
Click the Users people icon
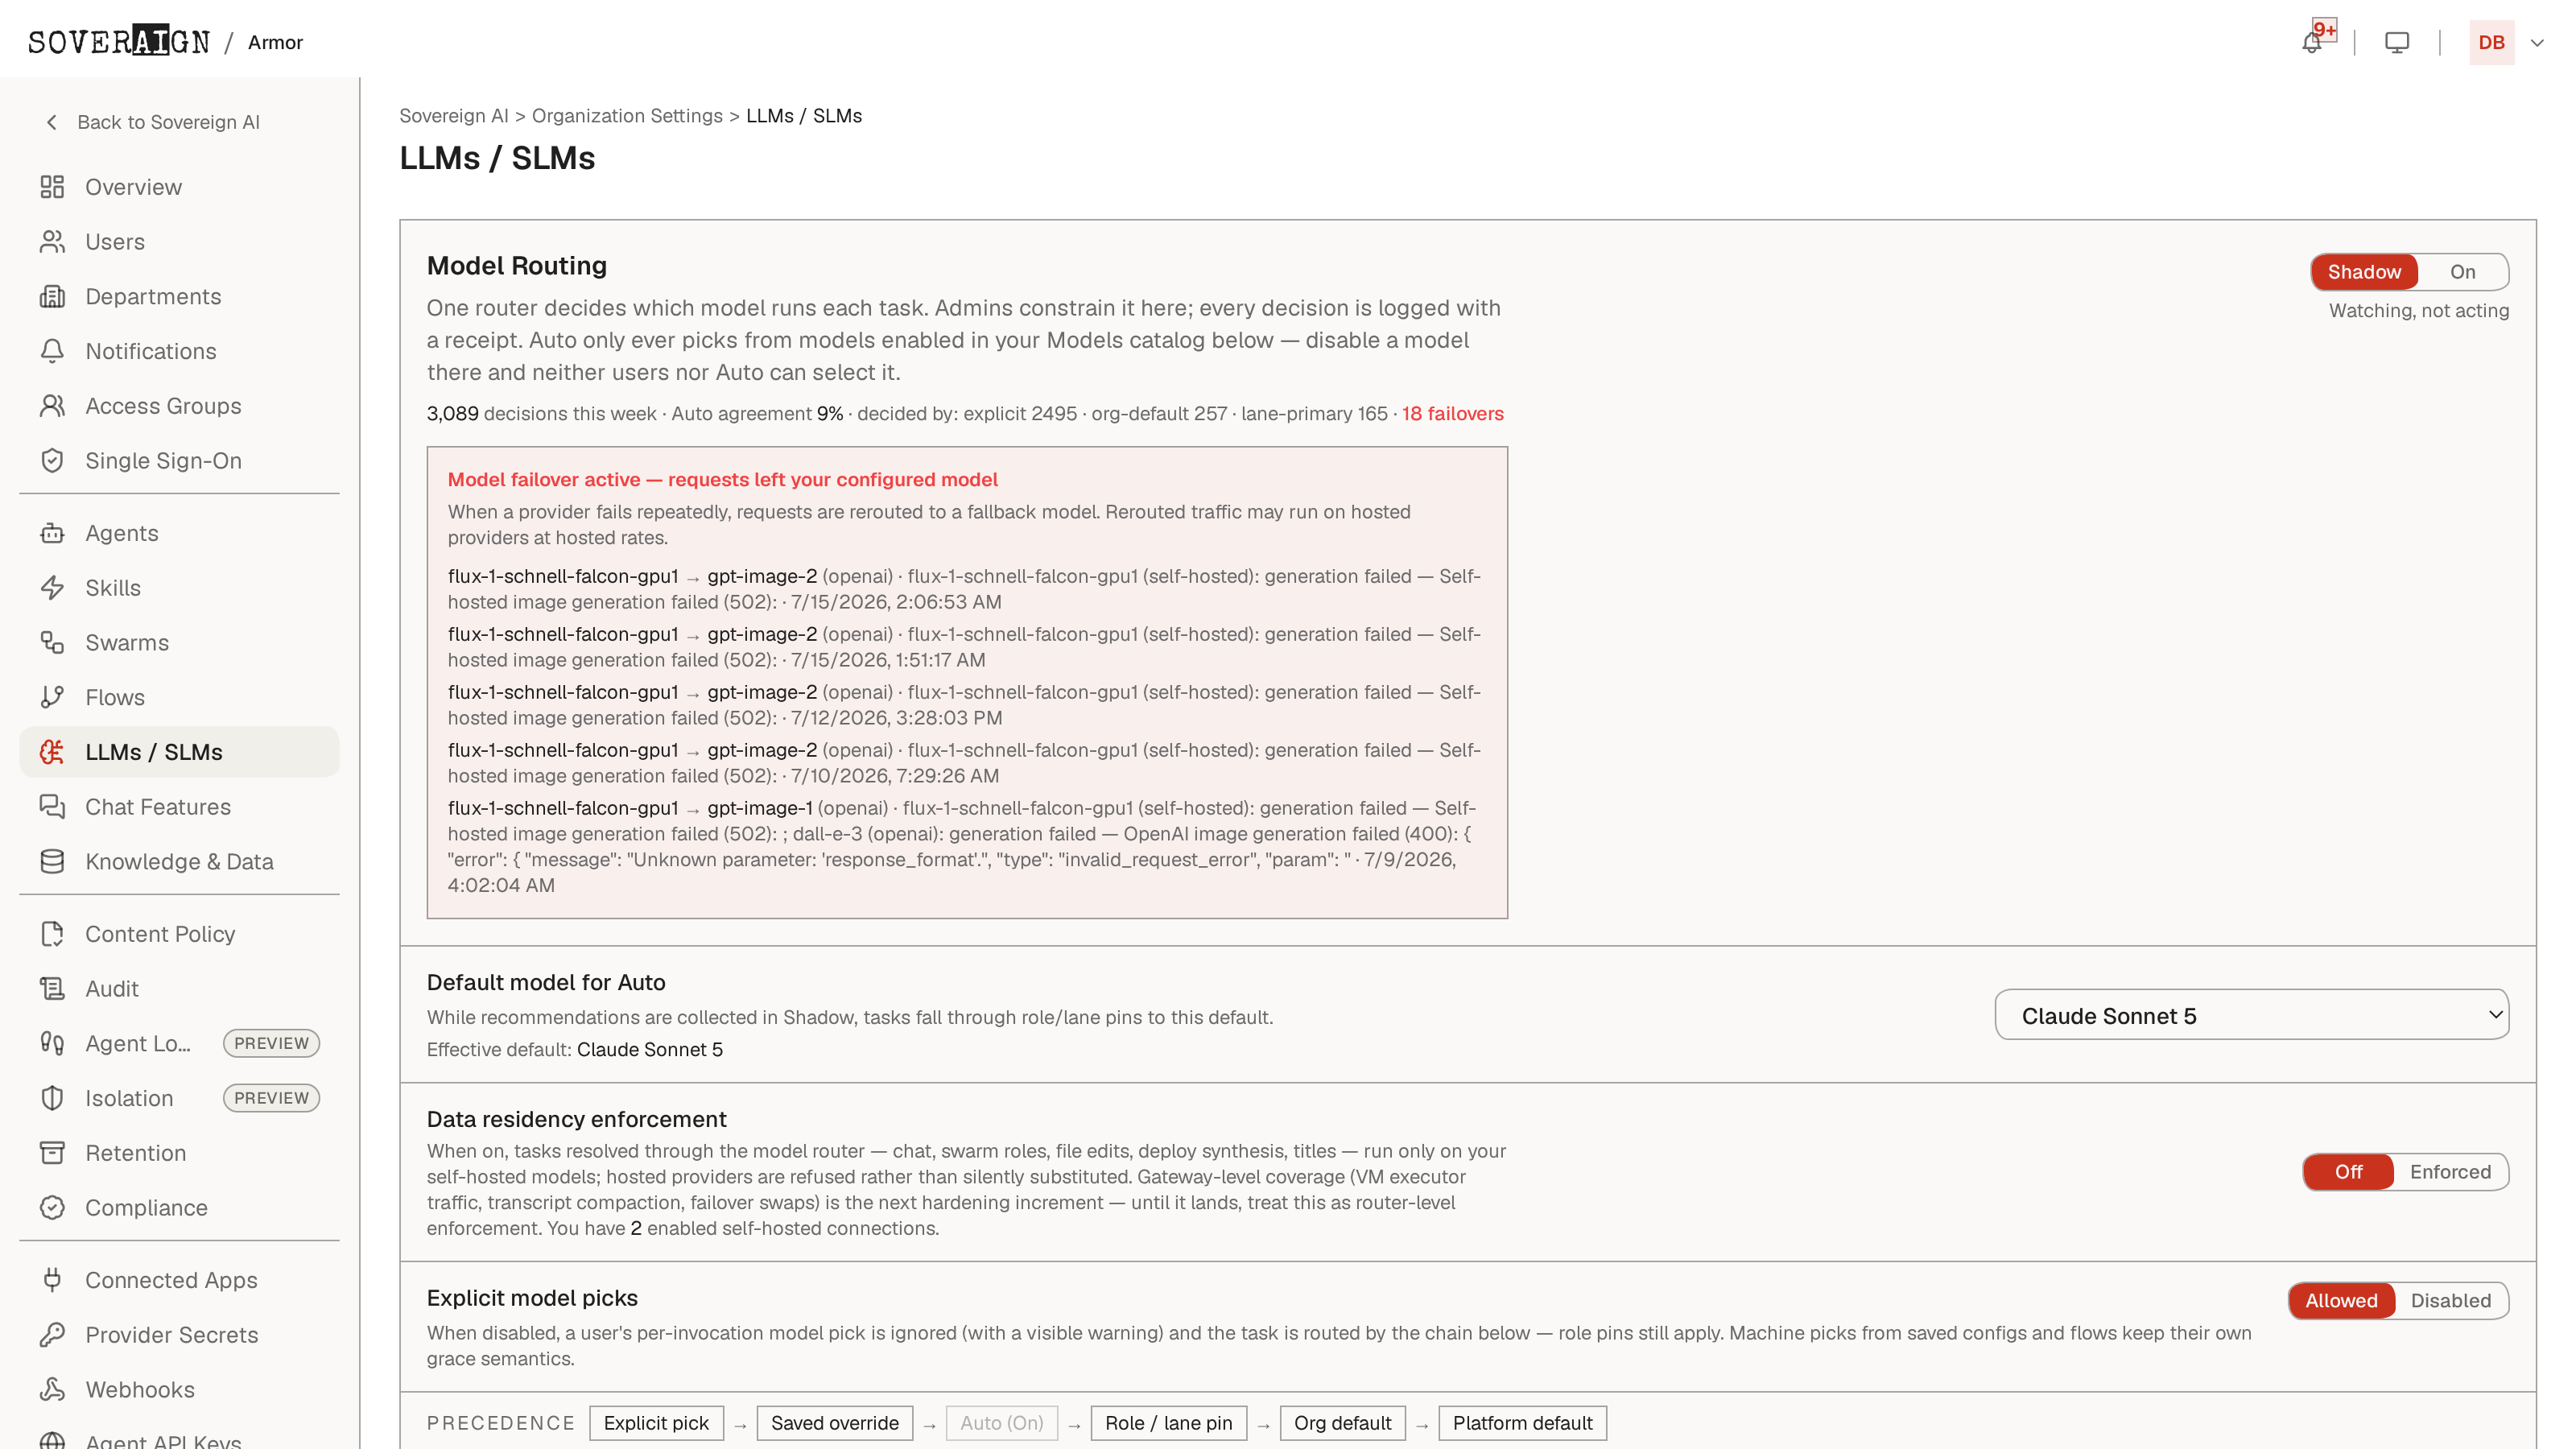(52, 242)
